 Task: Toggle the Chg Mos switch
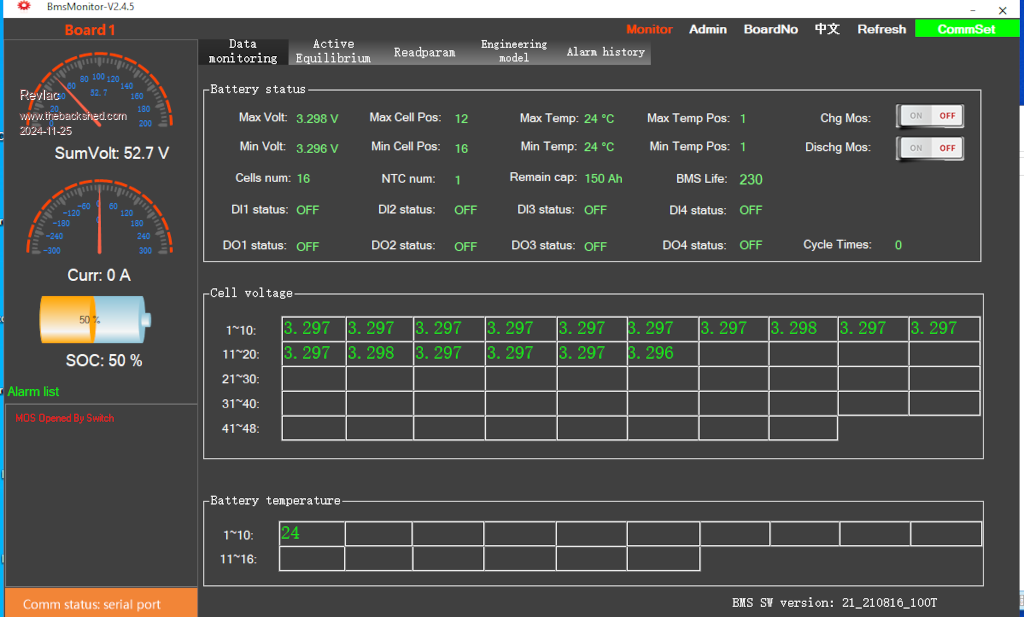930,117
